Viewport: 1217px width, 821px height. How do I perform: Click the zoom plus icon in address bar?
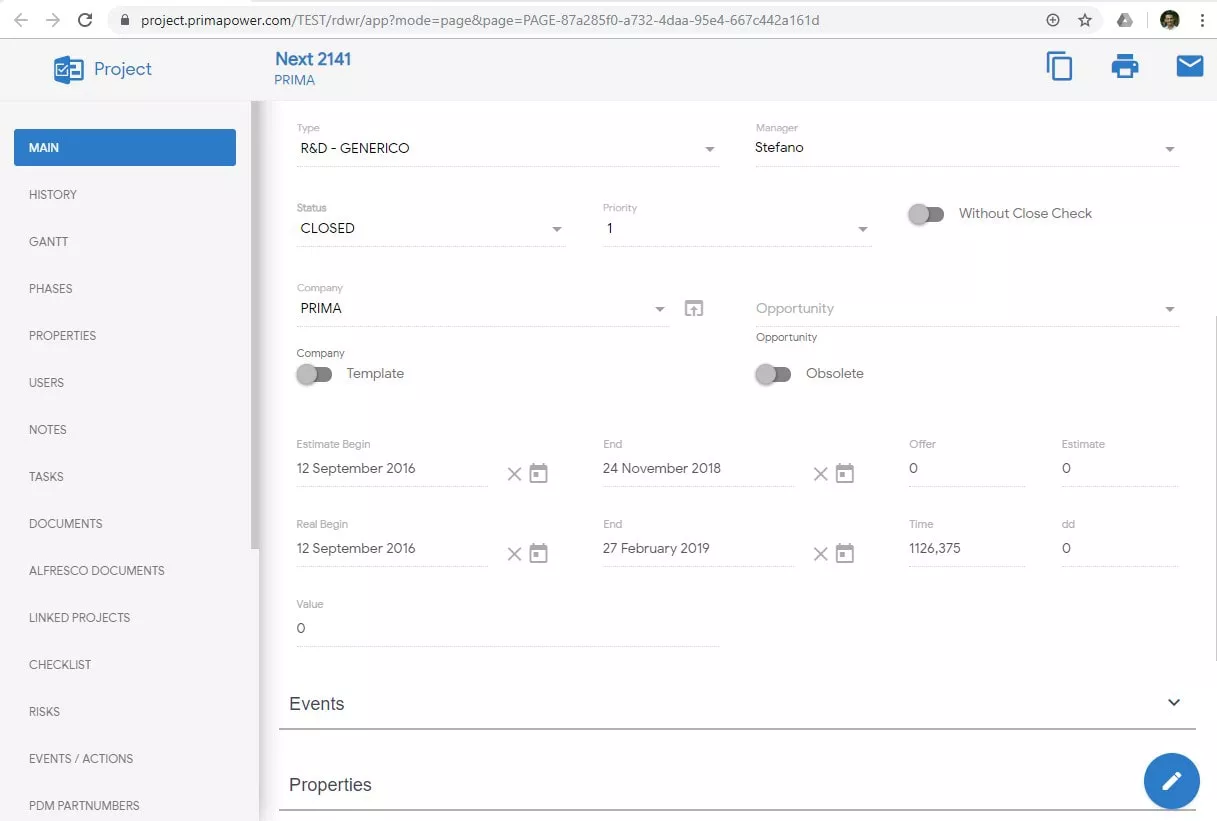coord(1053,20)
